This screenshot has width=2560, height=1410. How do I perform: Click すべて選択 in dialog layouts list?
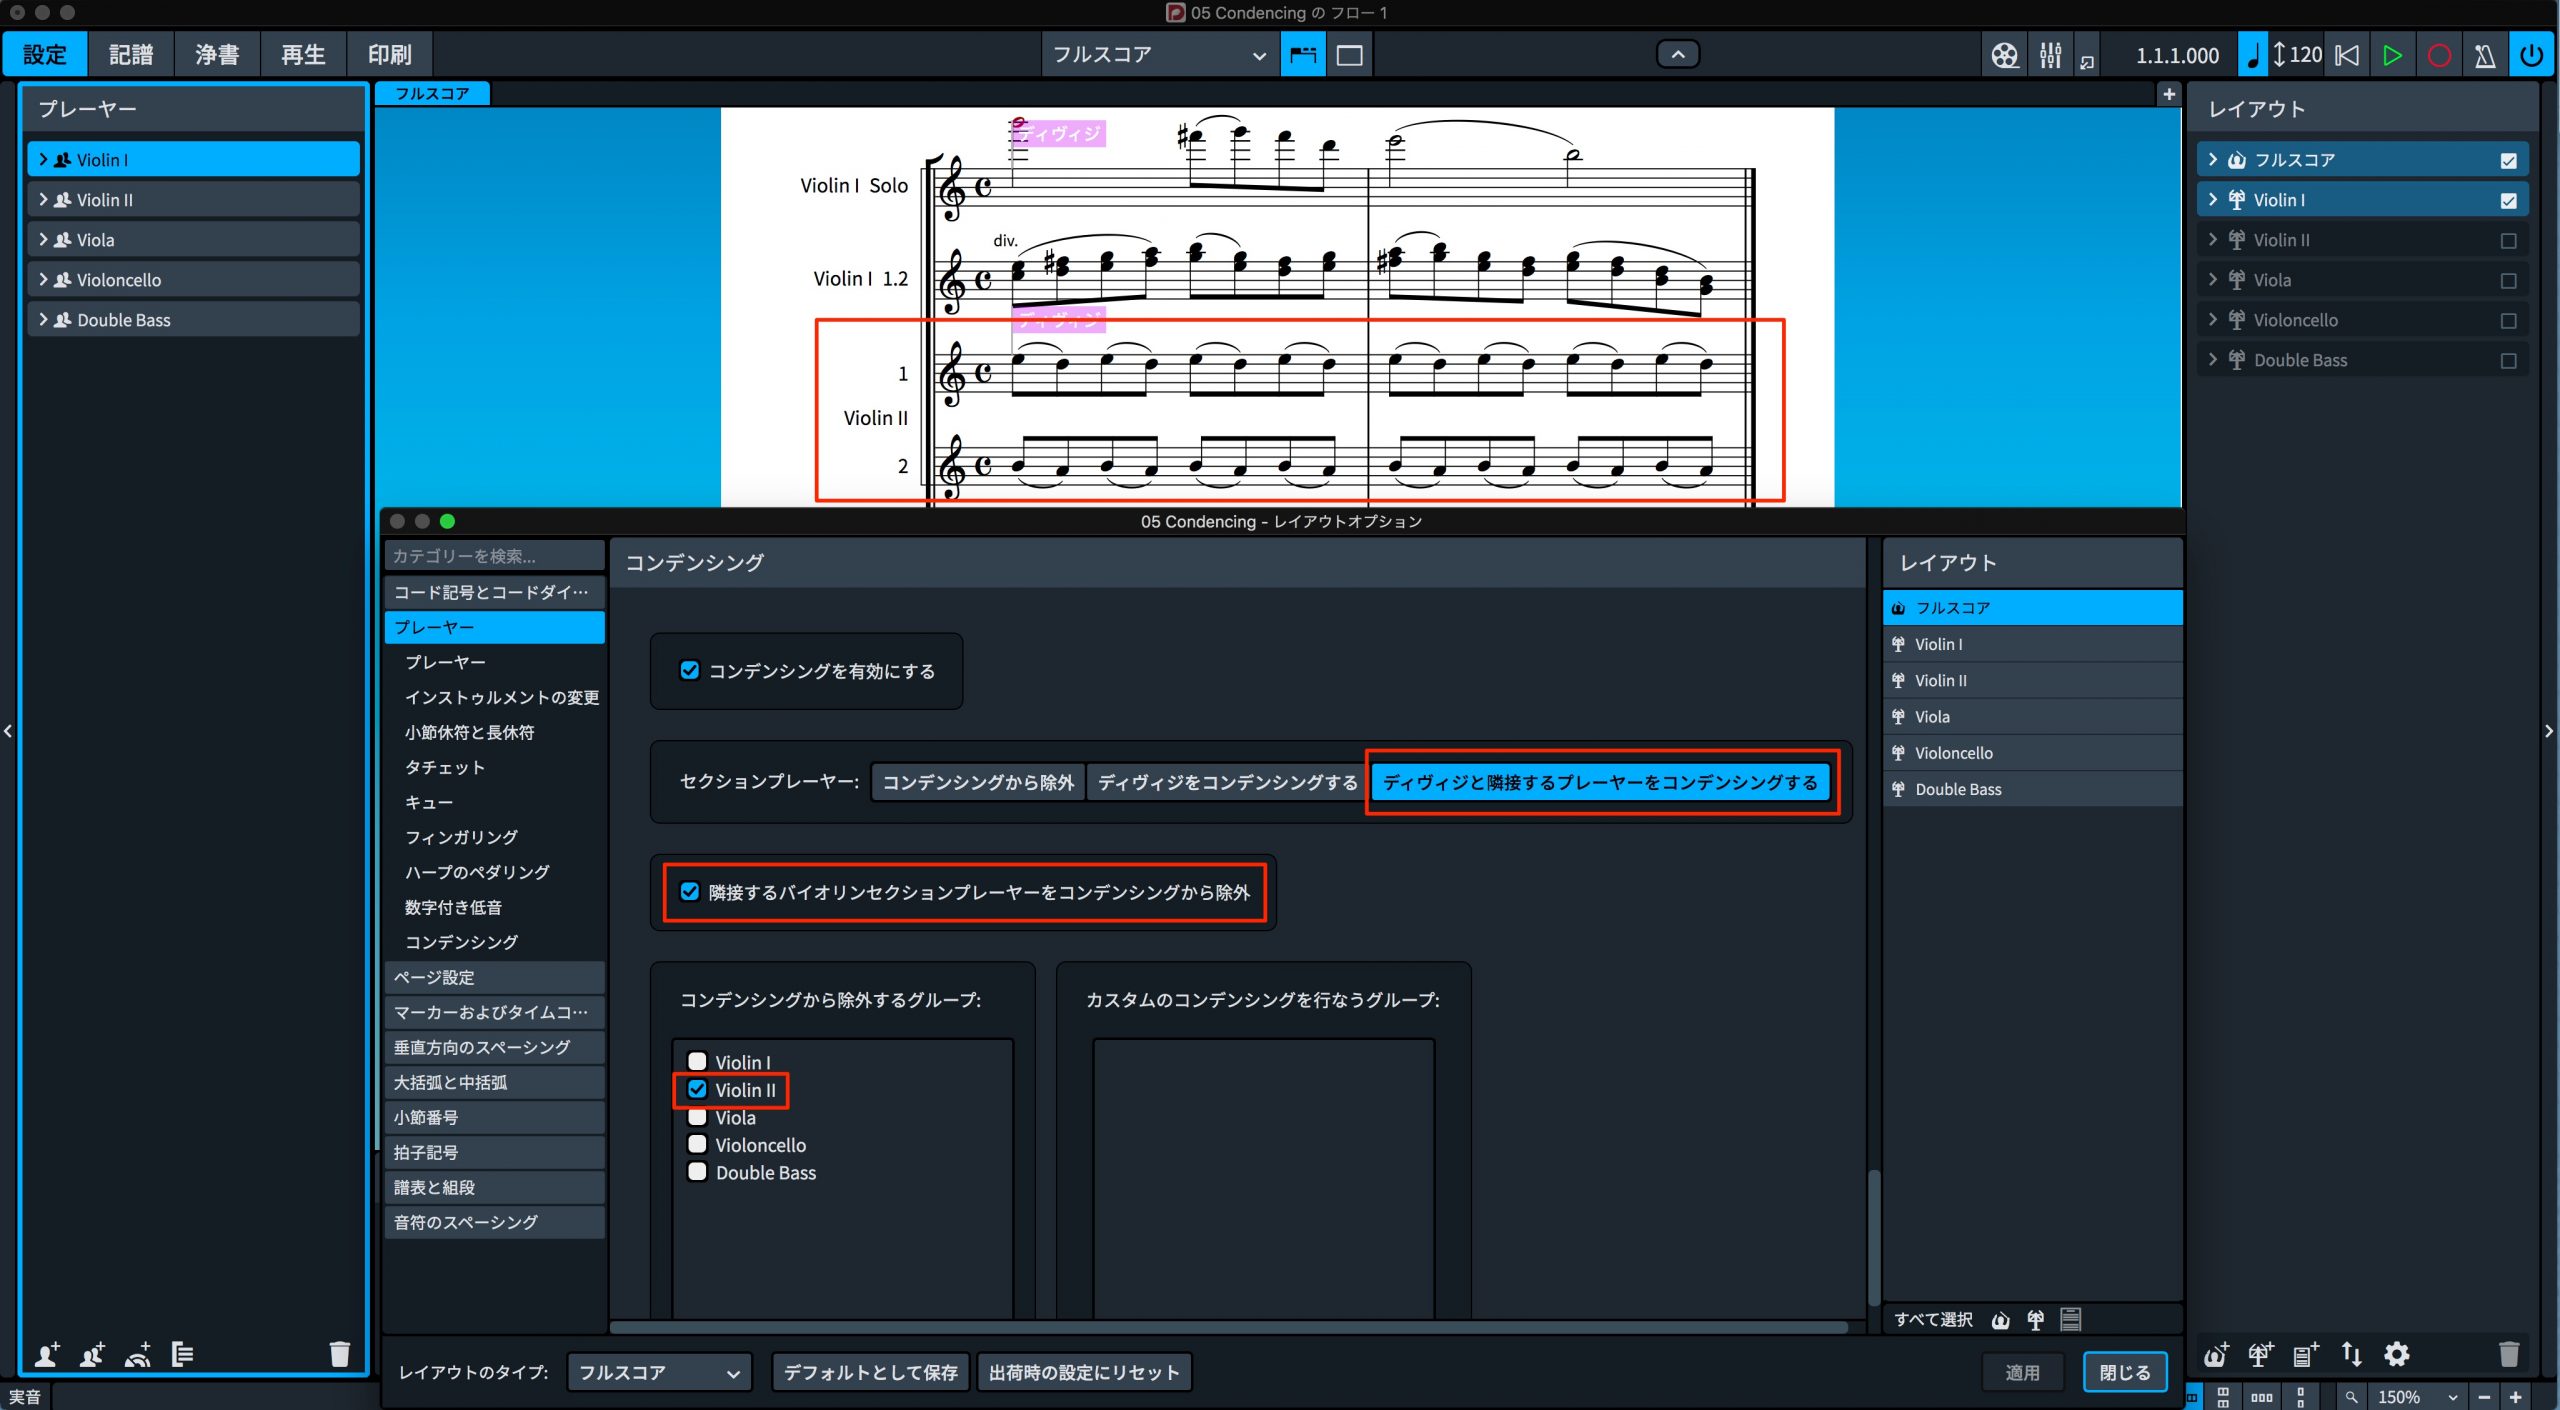tap(1933, 1320)
